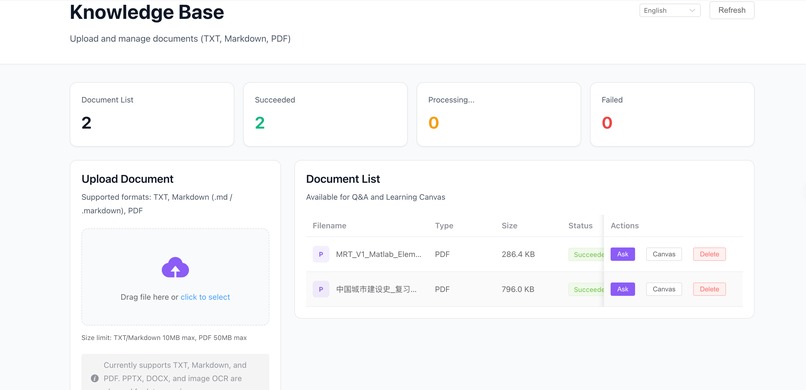Screen dimensions: 806x390
Task: Open the English language dropdown
Action: 670,10
